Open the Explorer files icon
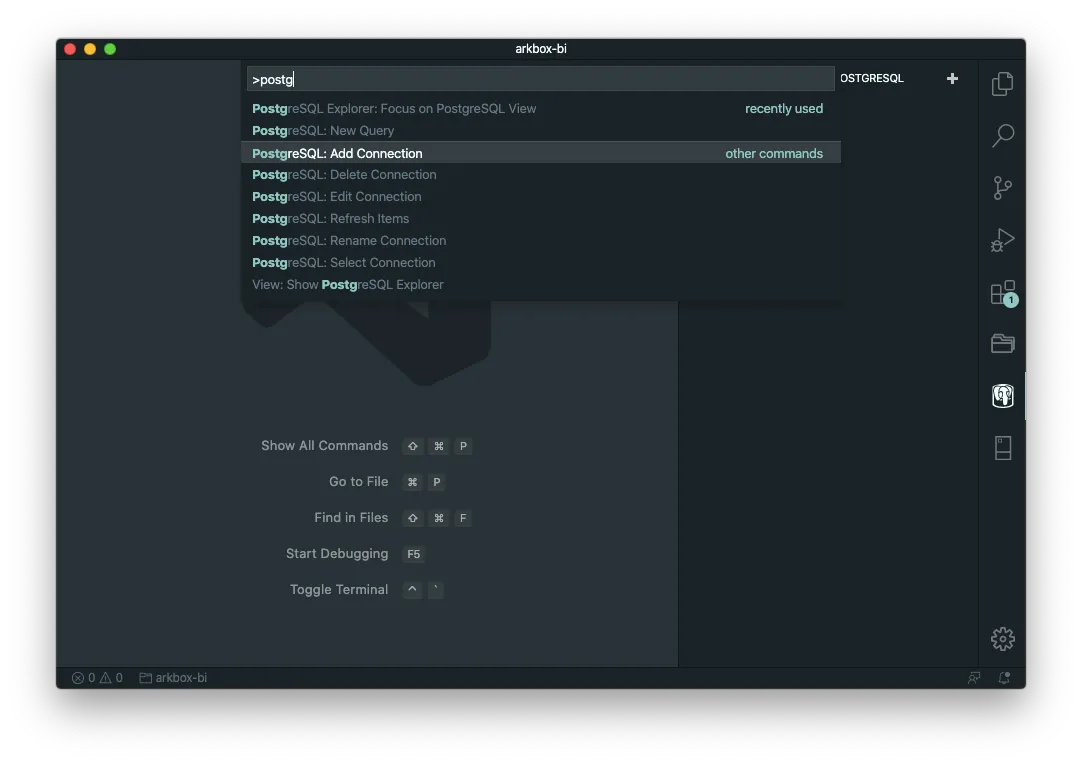Viewport: 1082px width, 763px height. [x=1002, y=83]
